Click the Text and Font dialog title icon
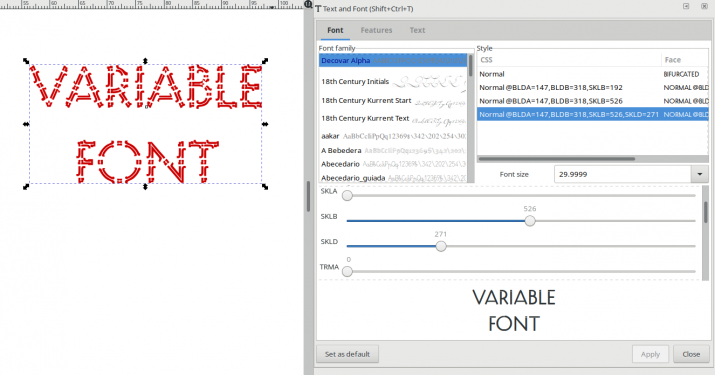The height and width of the screenshot is (375, 715). click(318, 9)
